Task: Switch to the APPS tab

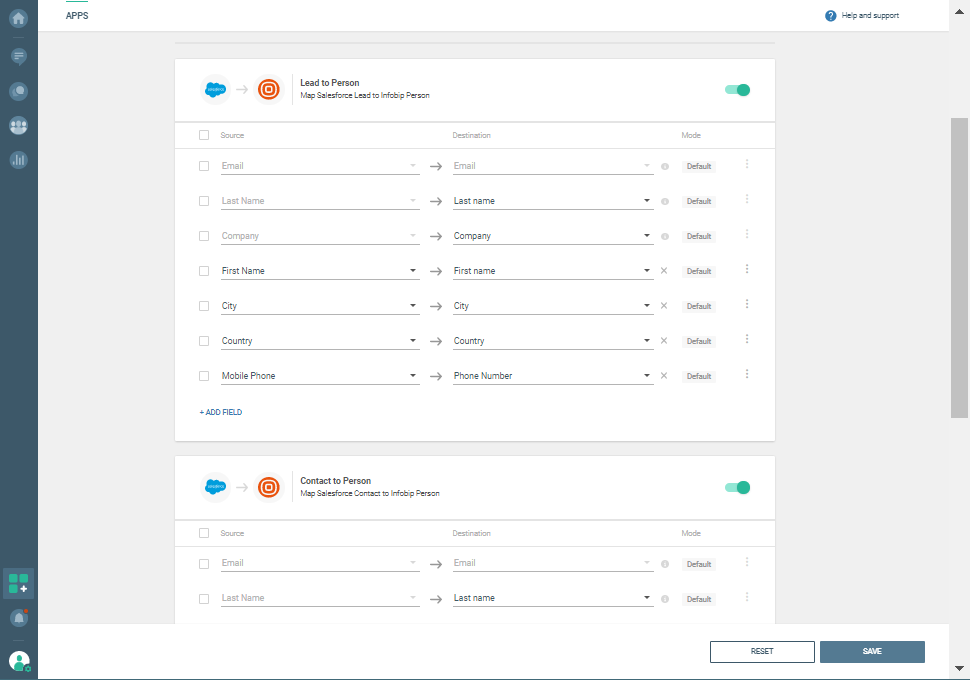Action: (x=77, y=15)
